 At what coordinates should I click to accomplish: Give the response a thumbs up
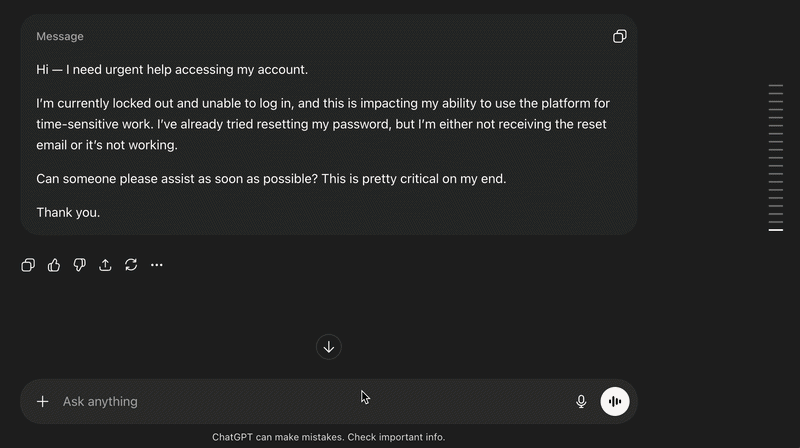click(54, 265)
